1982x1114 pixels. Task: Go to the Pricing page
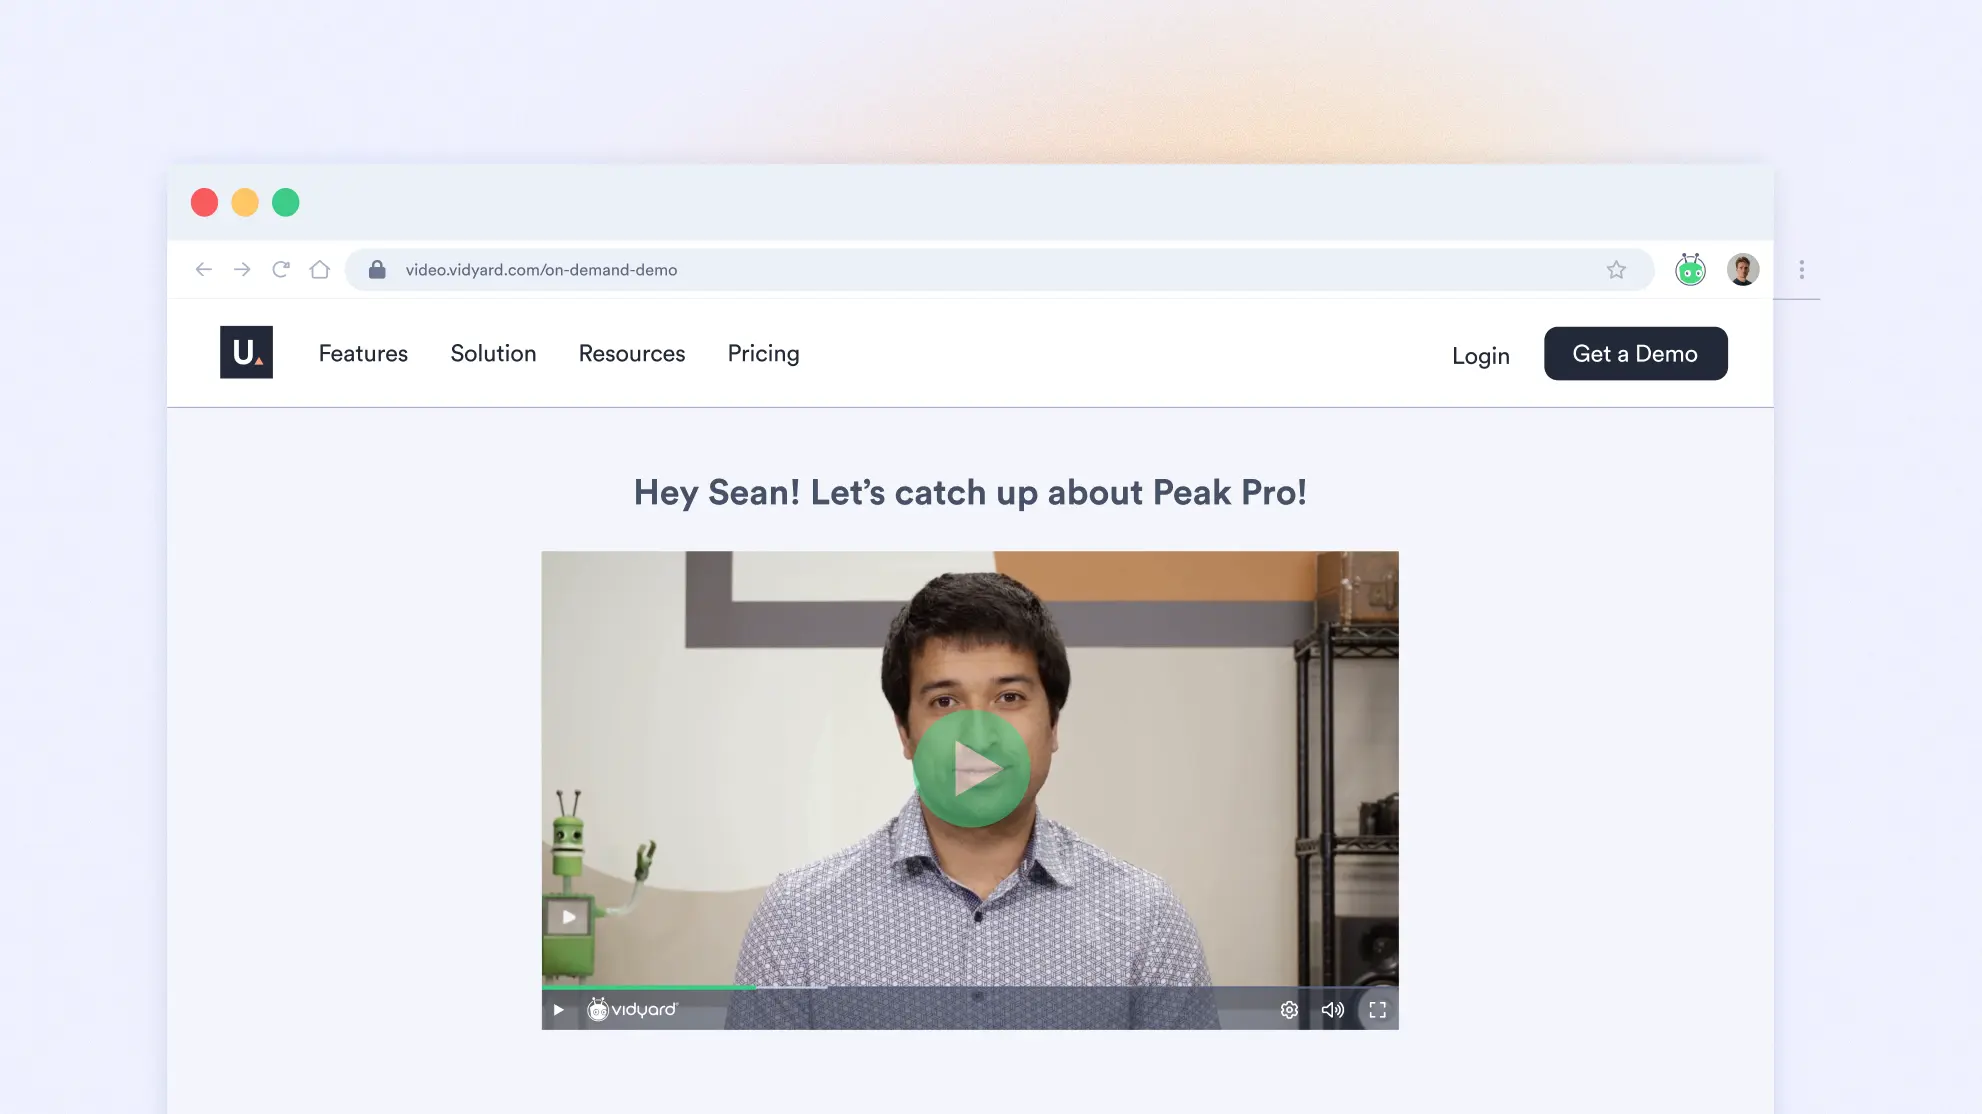[x=763, y=353]
